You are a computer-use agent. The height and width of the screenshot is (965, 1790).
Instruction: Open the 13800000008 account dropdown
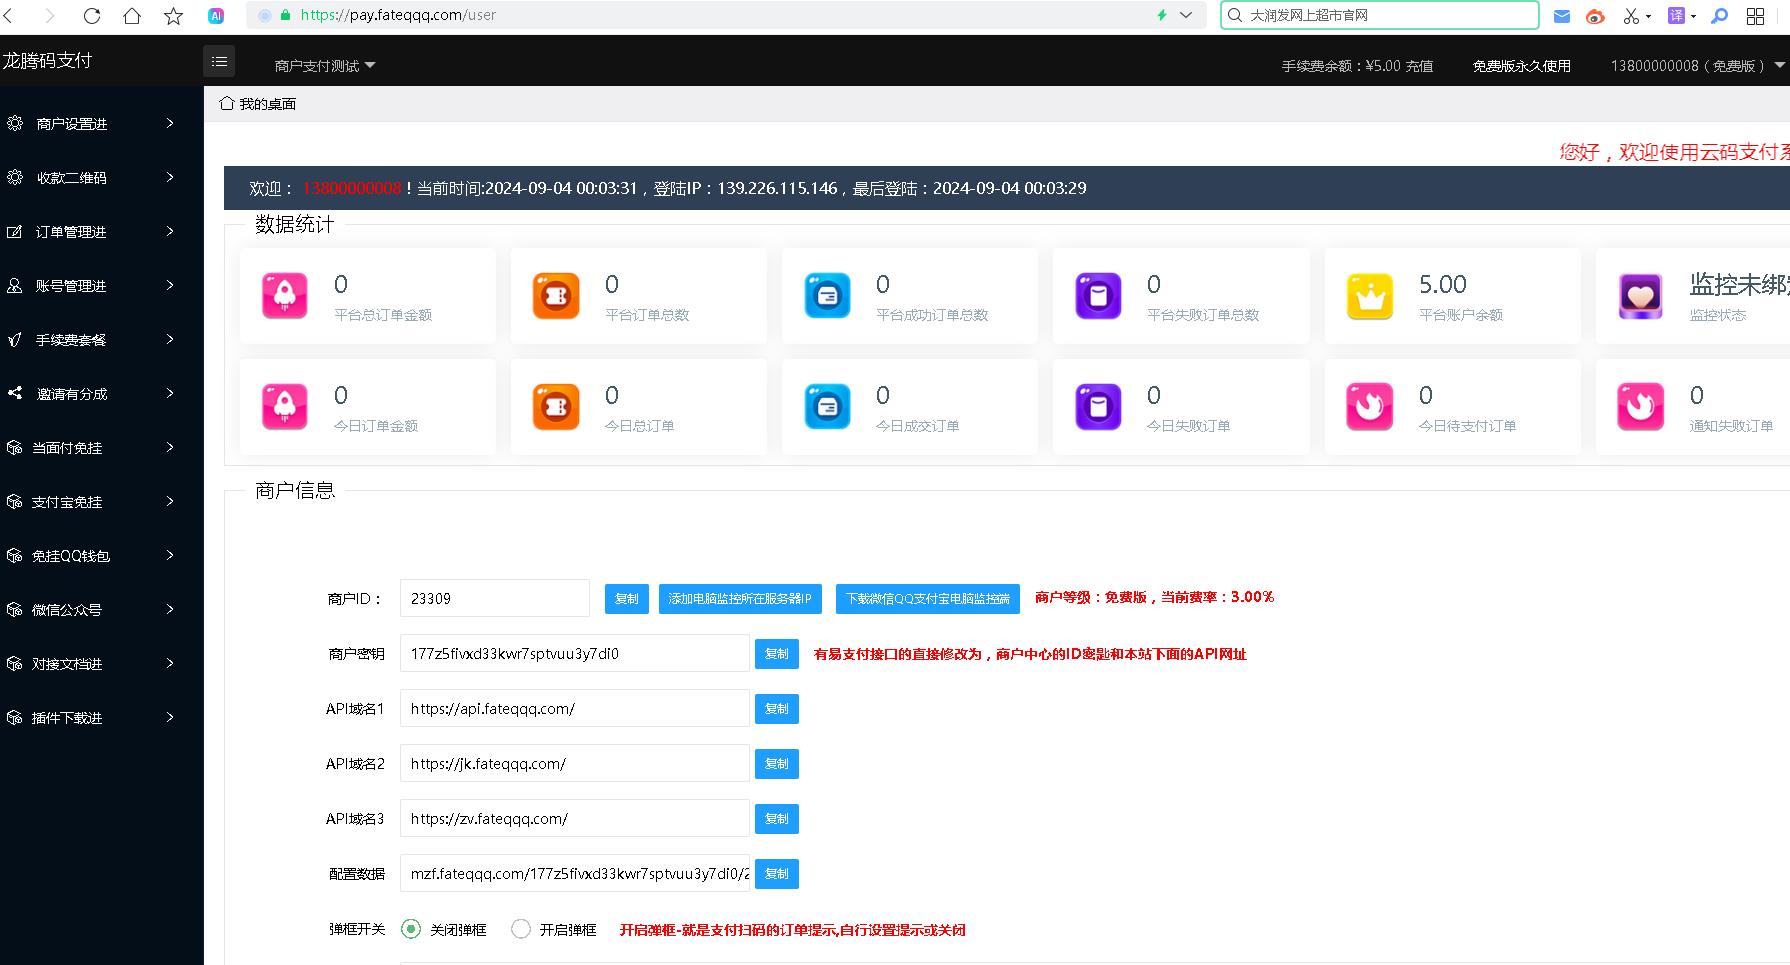[1697, 66]
